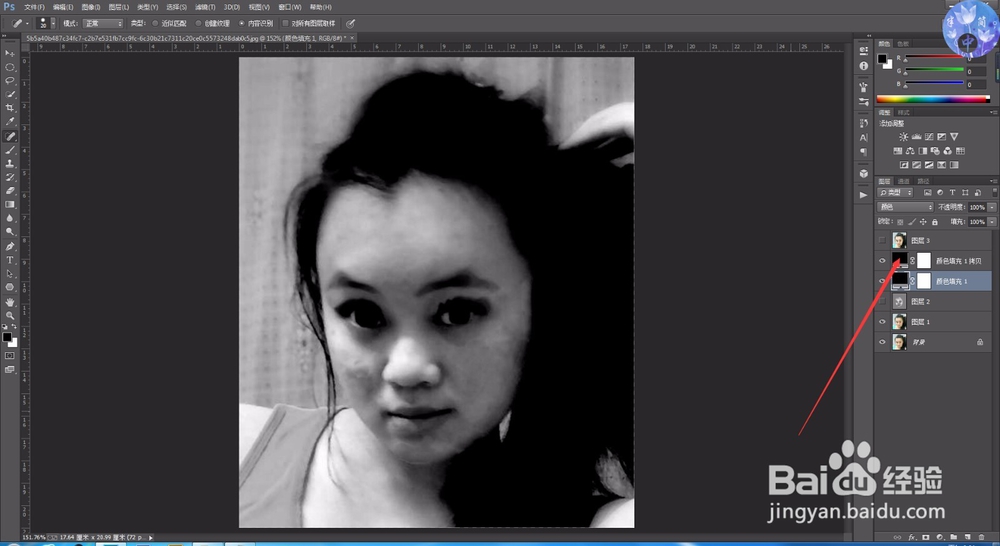Select the Gradient tool

point(10,205)
